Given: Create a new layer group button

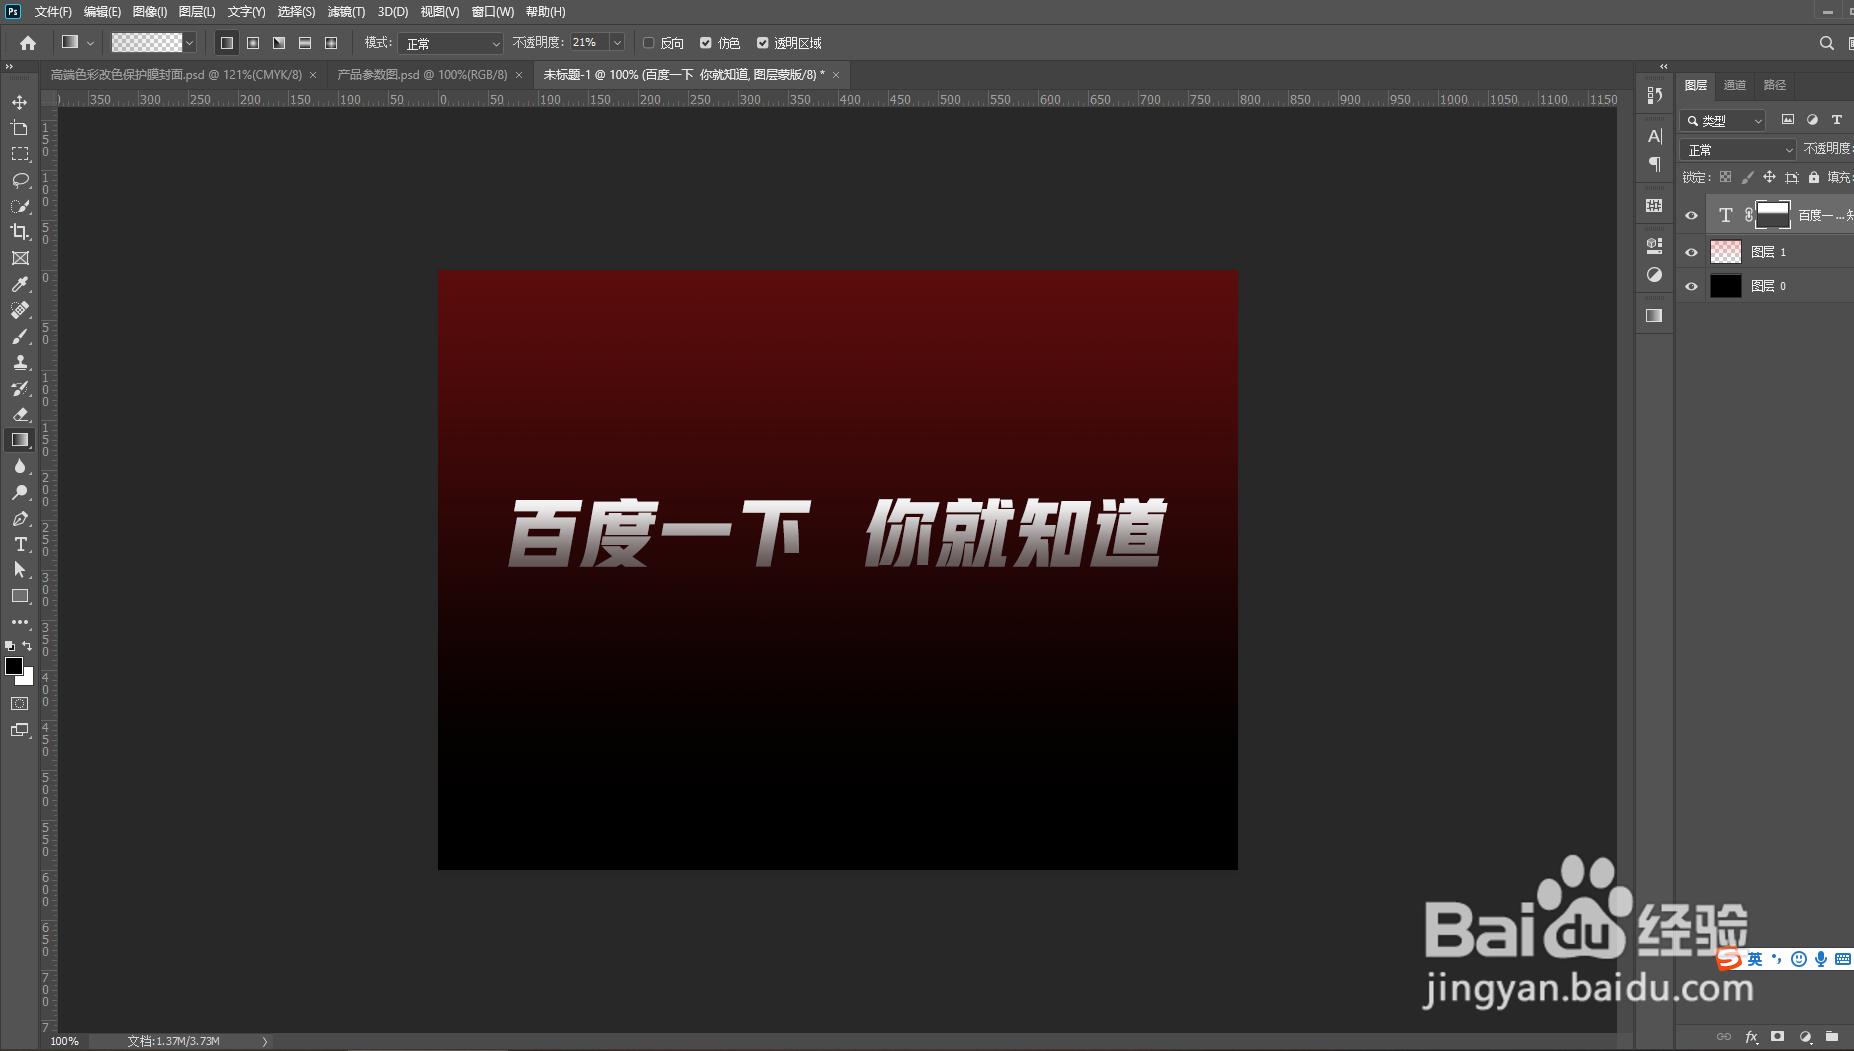Looking at the screenshot, I should coord(1832,1037).
